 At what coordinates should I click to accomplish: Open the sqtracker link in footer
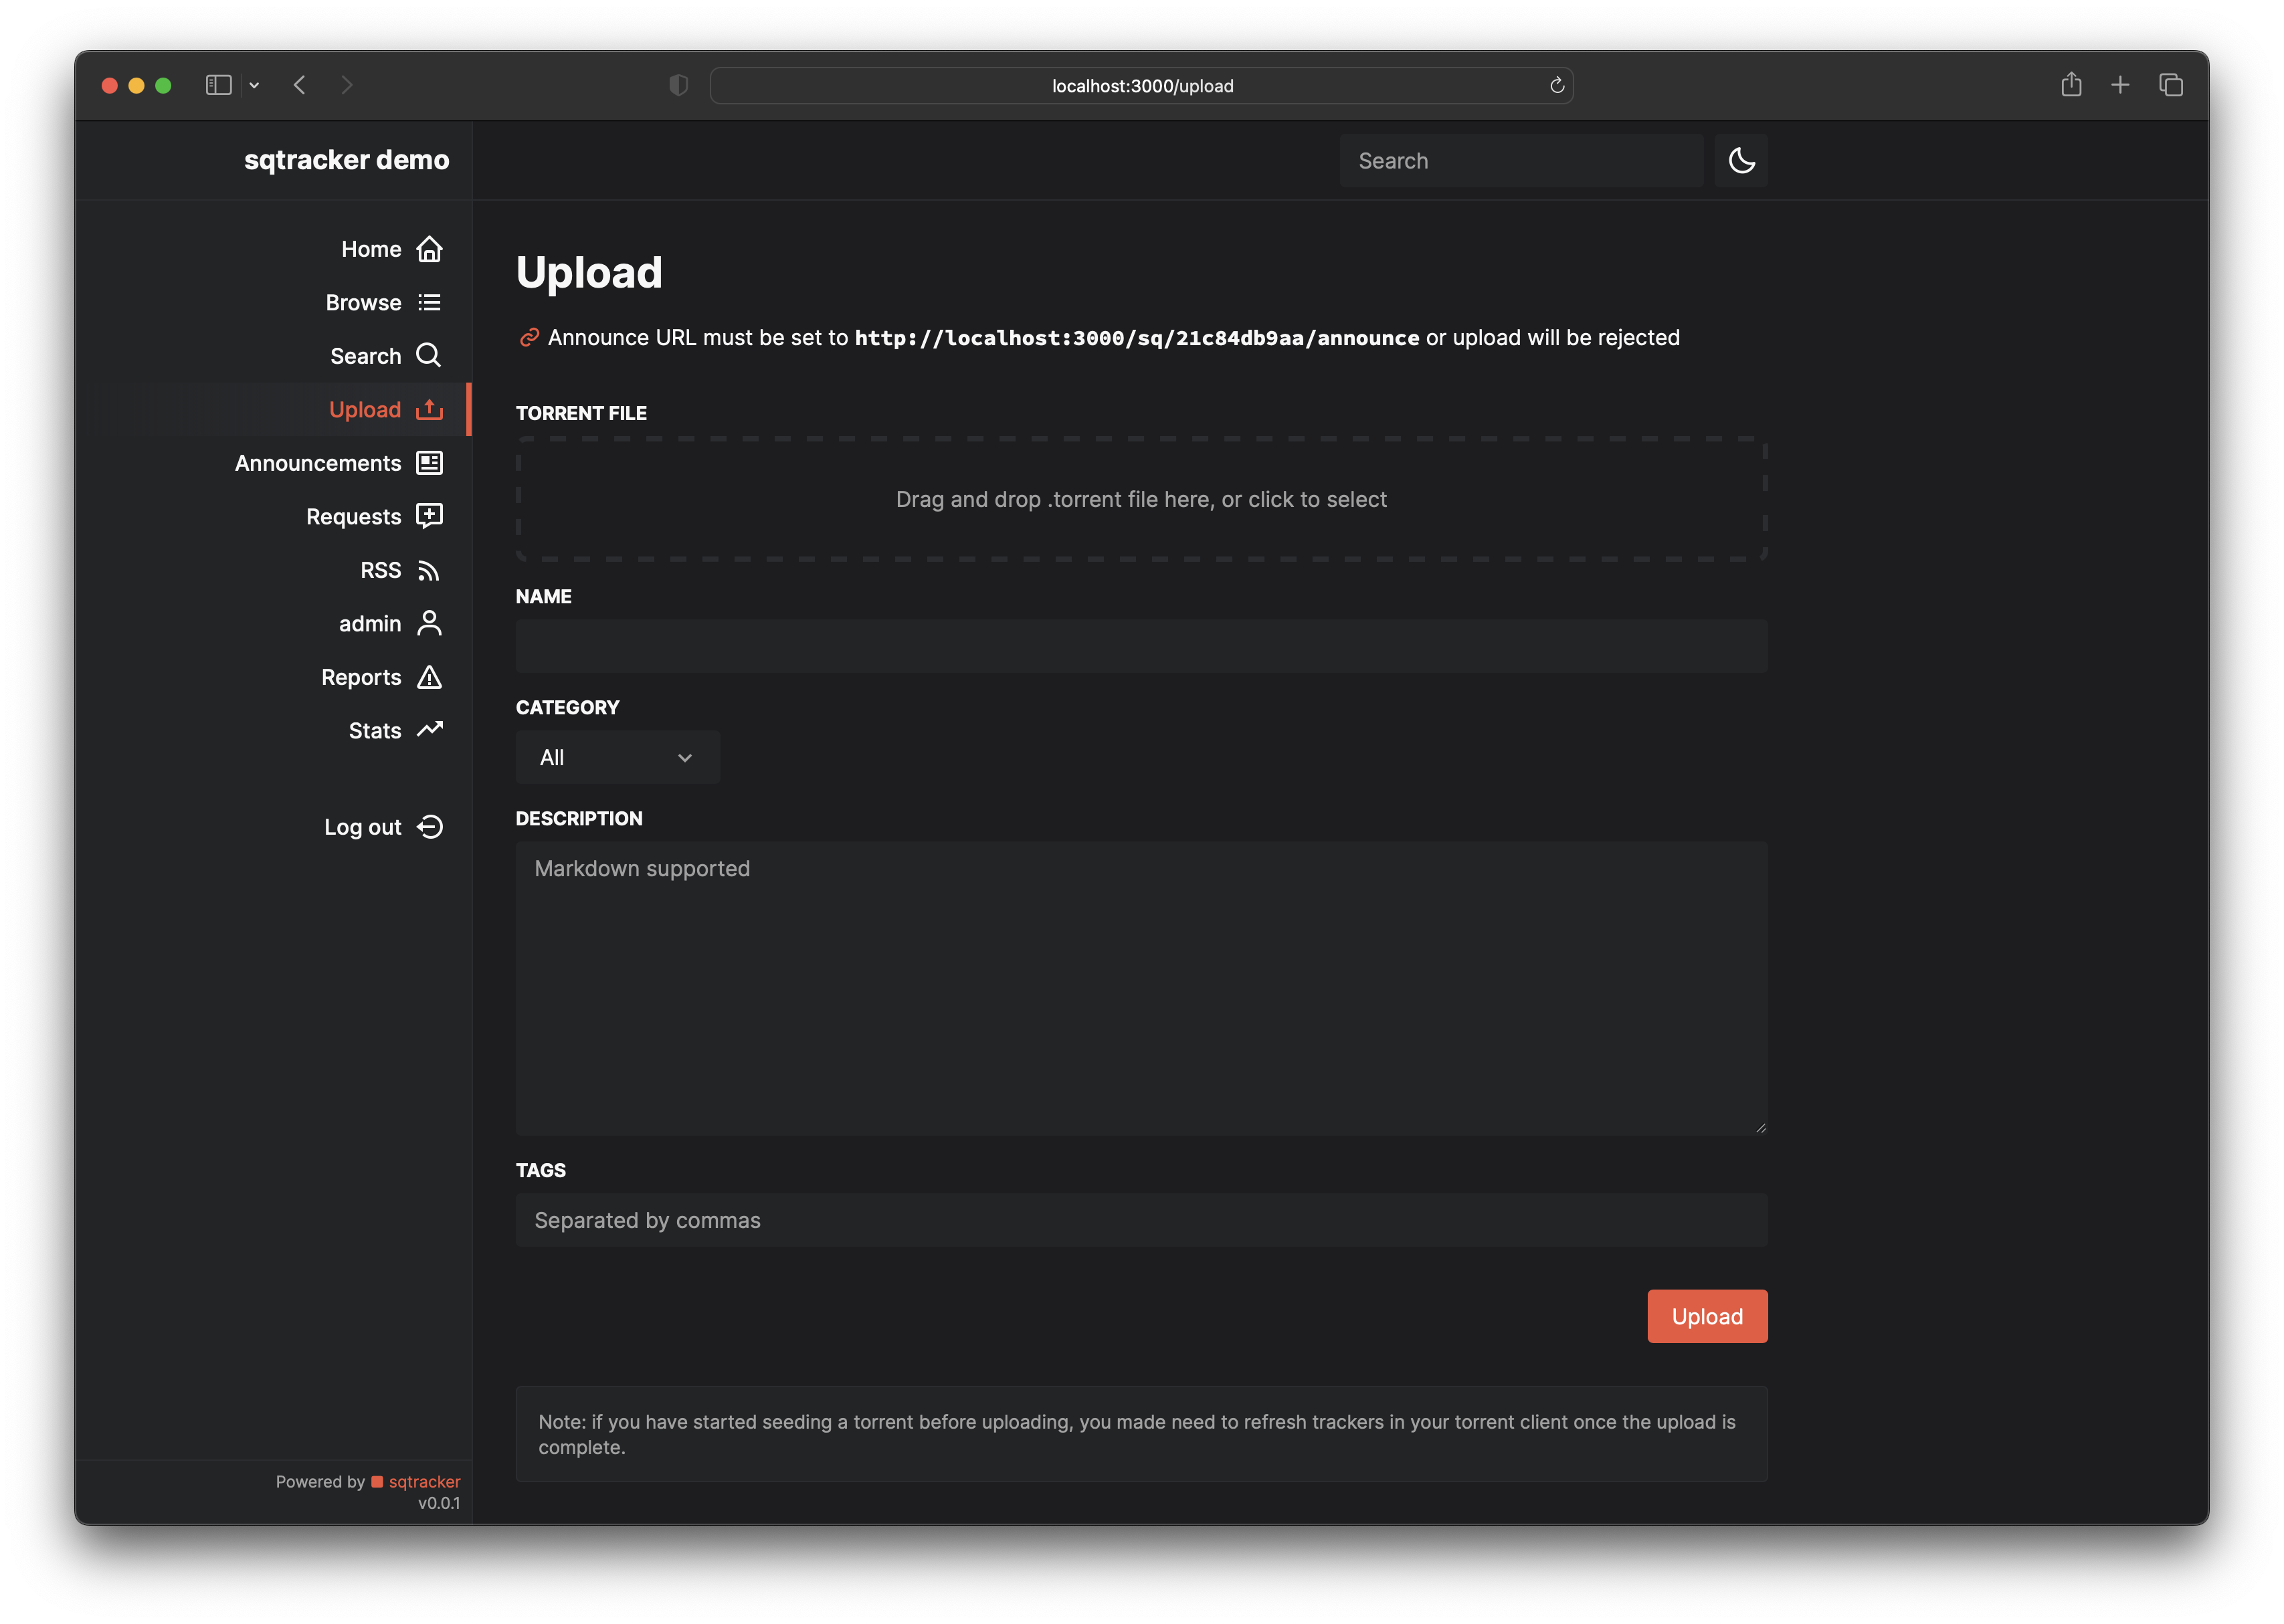[424, 1482]
